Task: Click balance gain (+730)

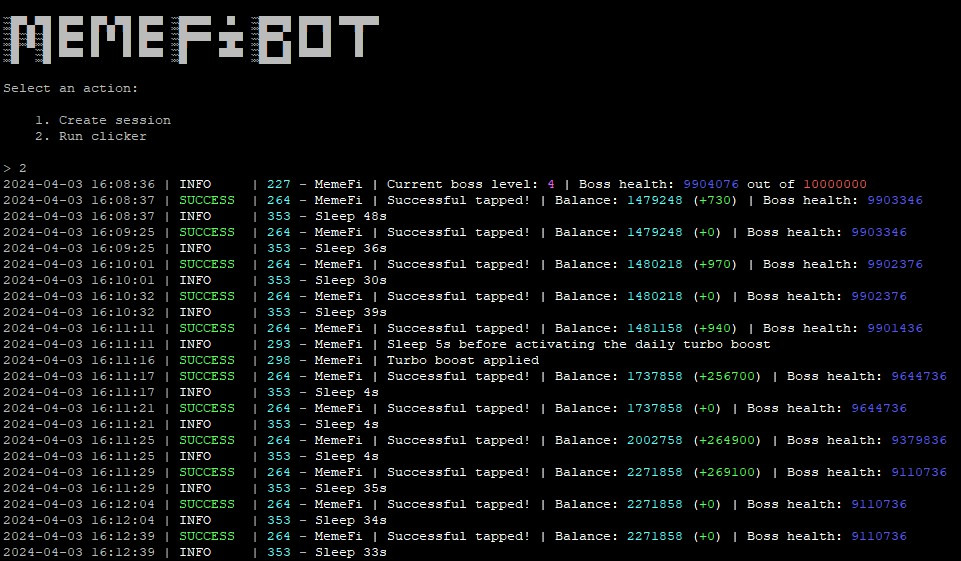Action: point(715,200)
